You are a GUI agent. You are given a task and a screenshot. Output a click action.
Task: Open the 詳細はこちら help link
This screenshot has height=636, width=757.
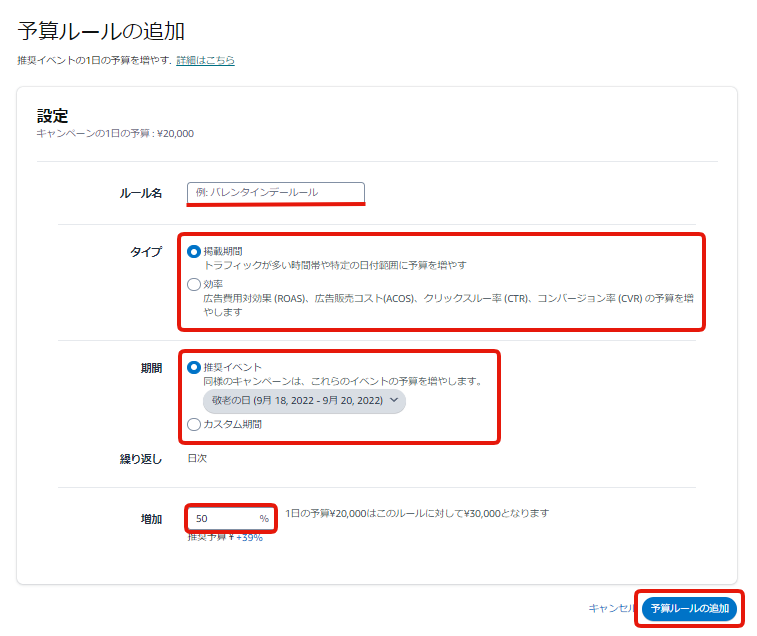[205, 61]
